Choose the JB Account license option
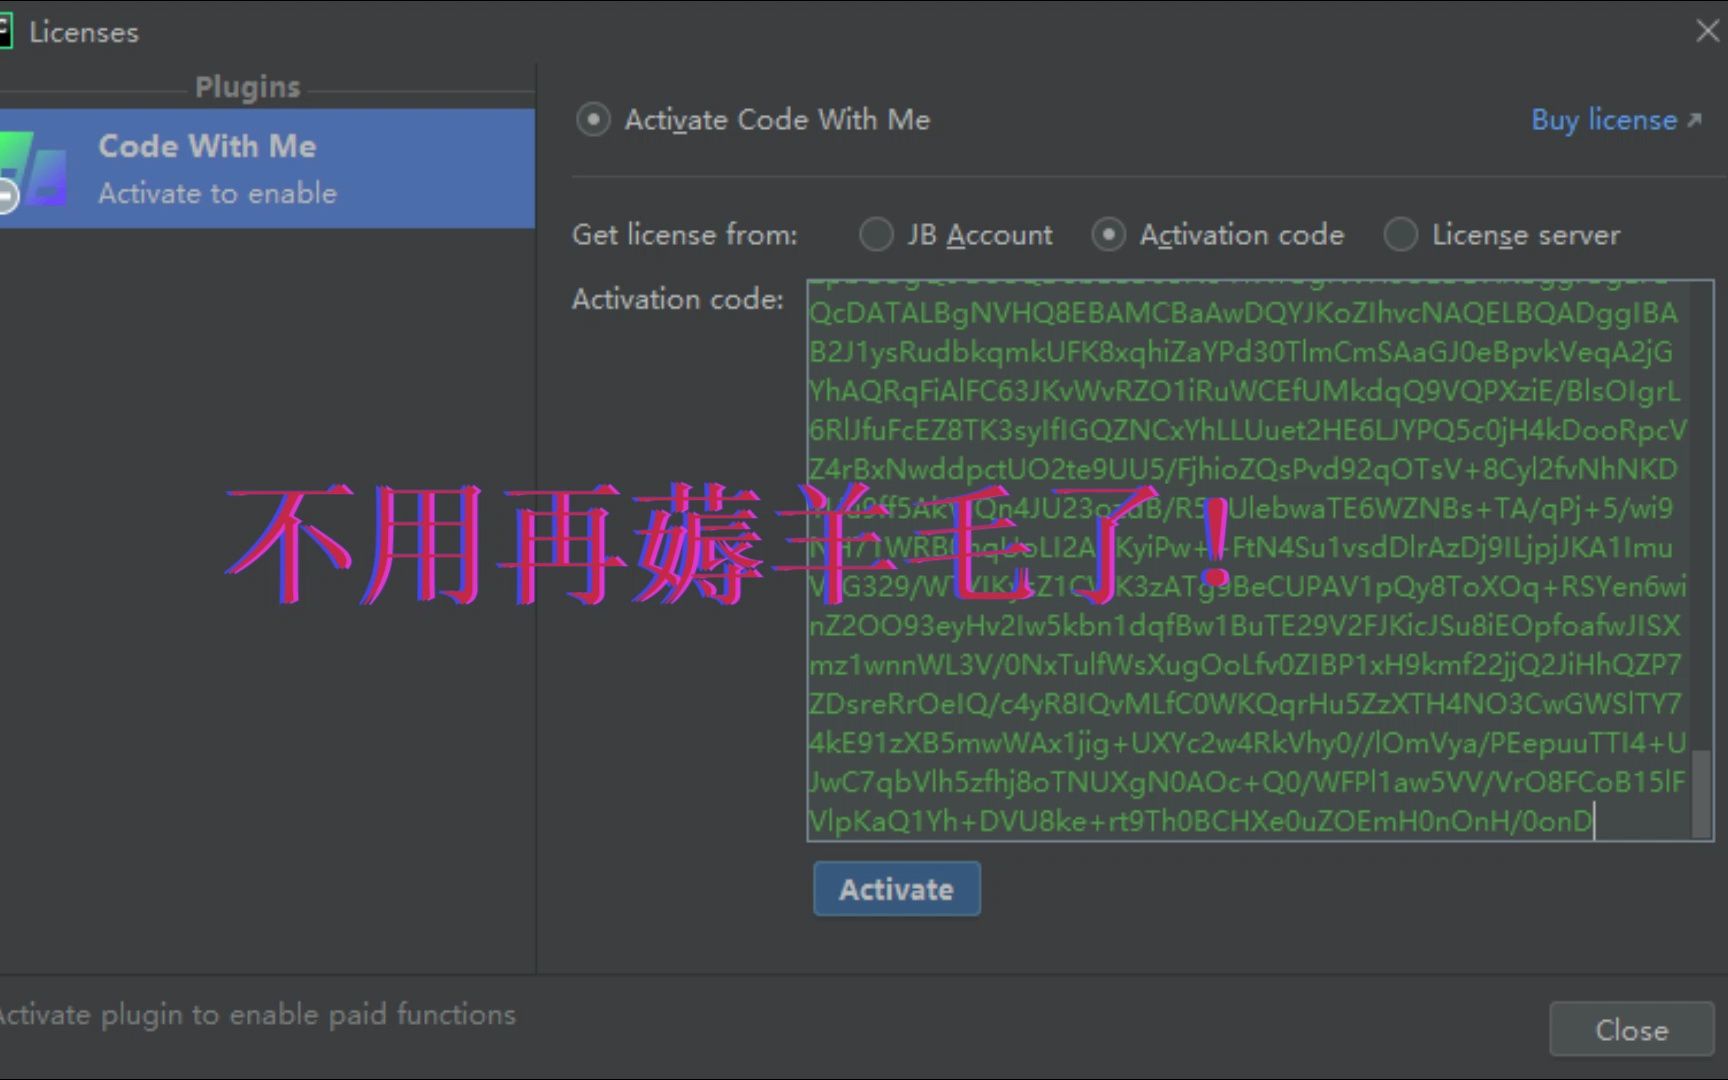1728x1080 pixels. tap(876, 235)
